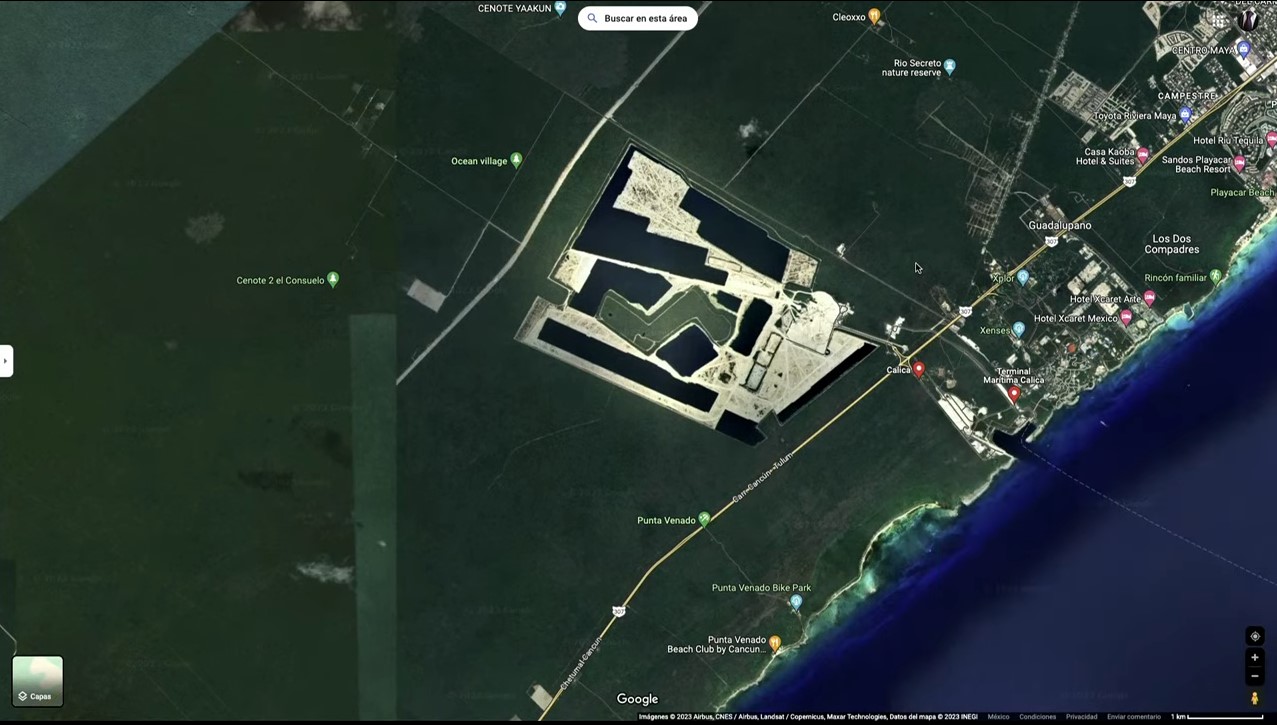Select the Xplor attraction marker
This screenshot has width=1277, height=725.
click(x=1023, y=278)
